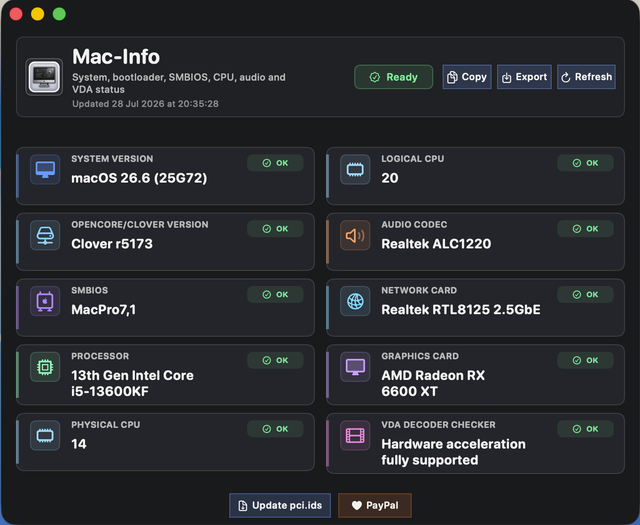640x525 pixels.
Task: Click the OK badge on OpenCore/Clover Version
Action: coord(275,229)
